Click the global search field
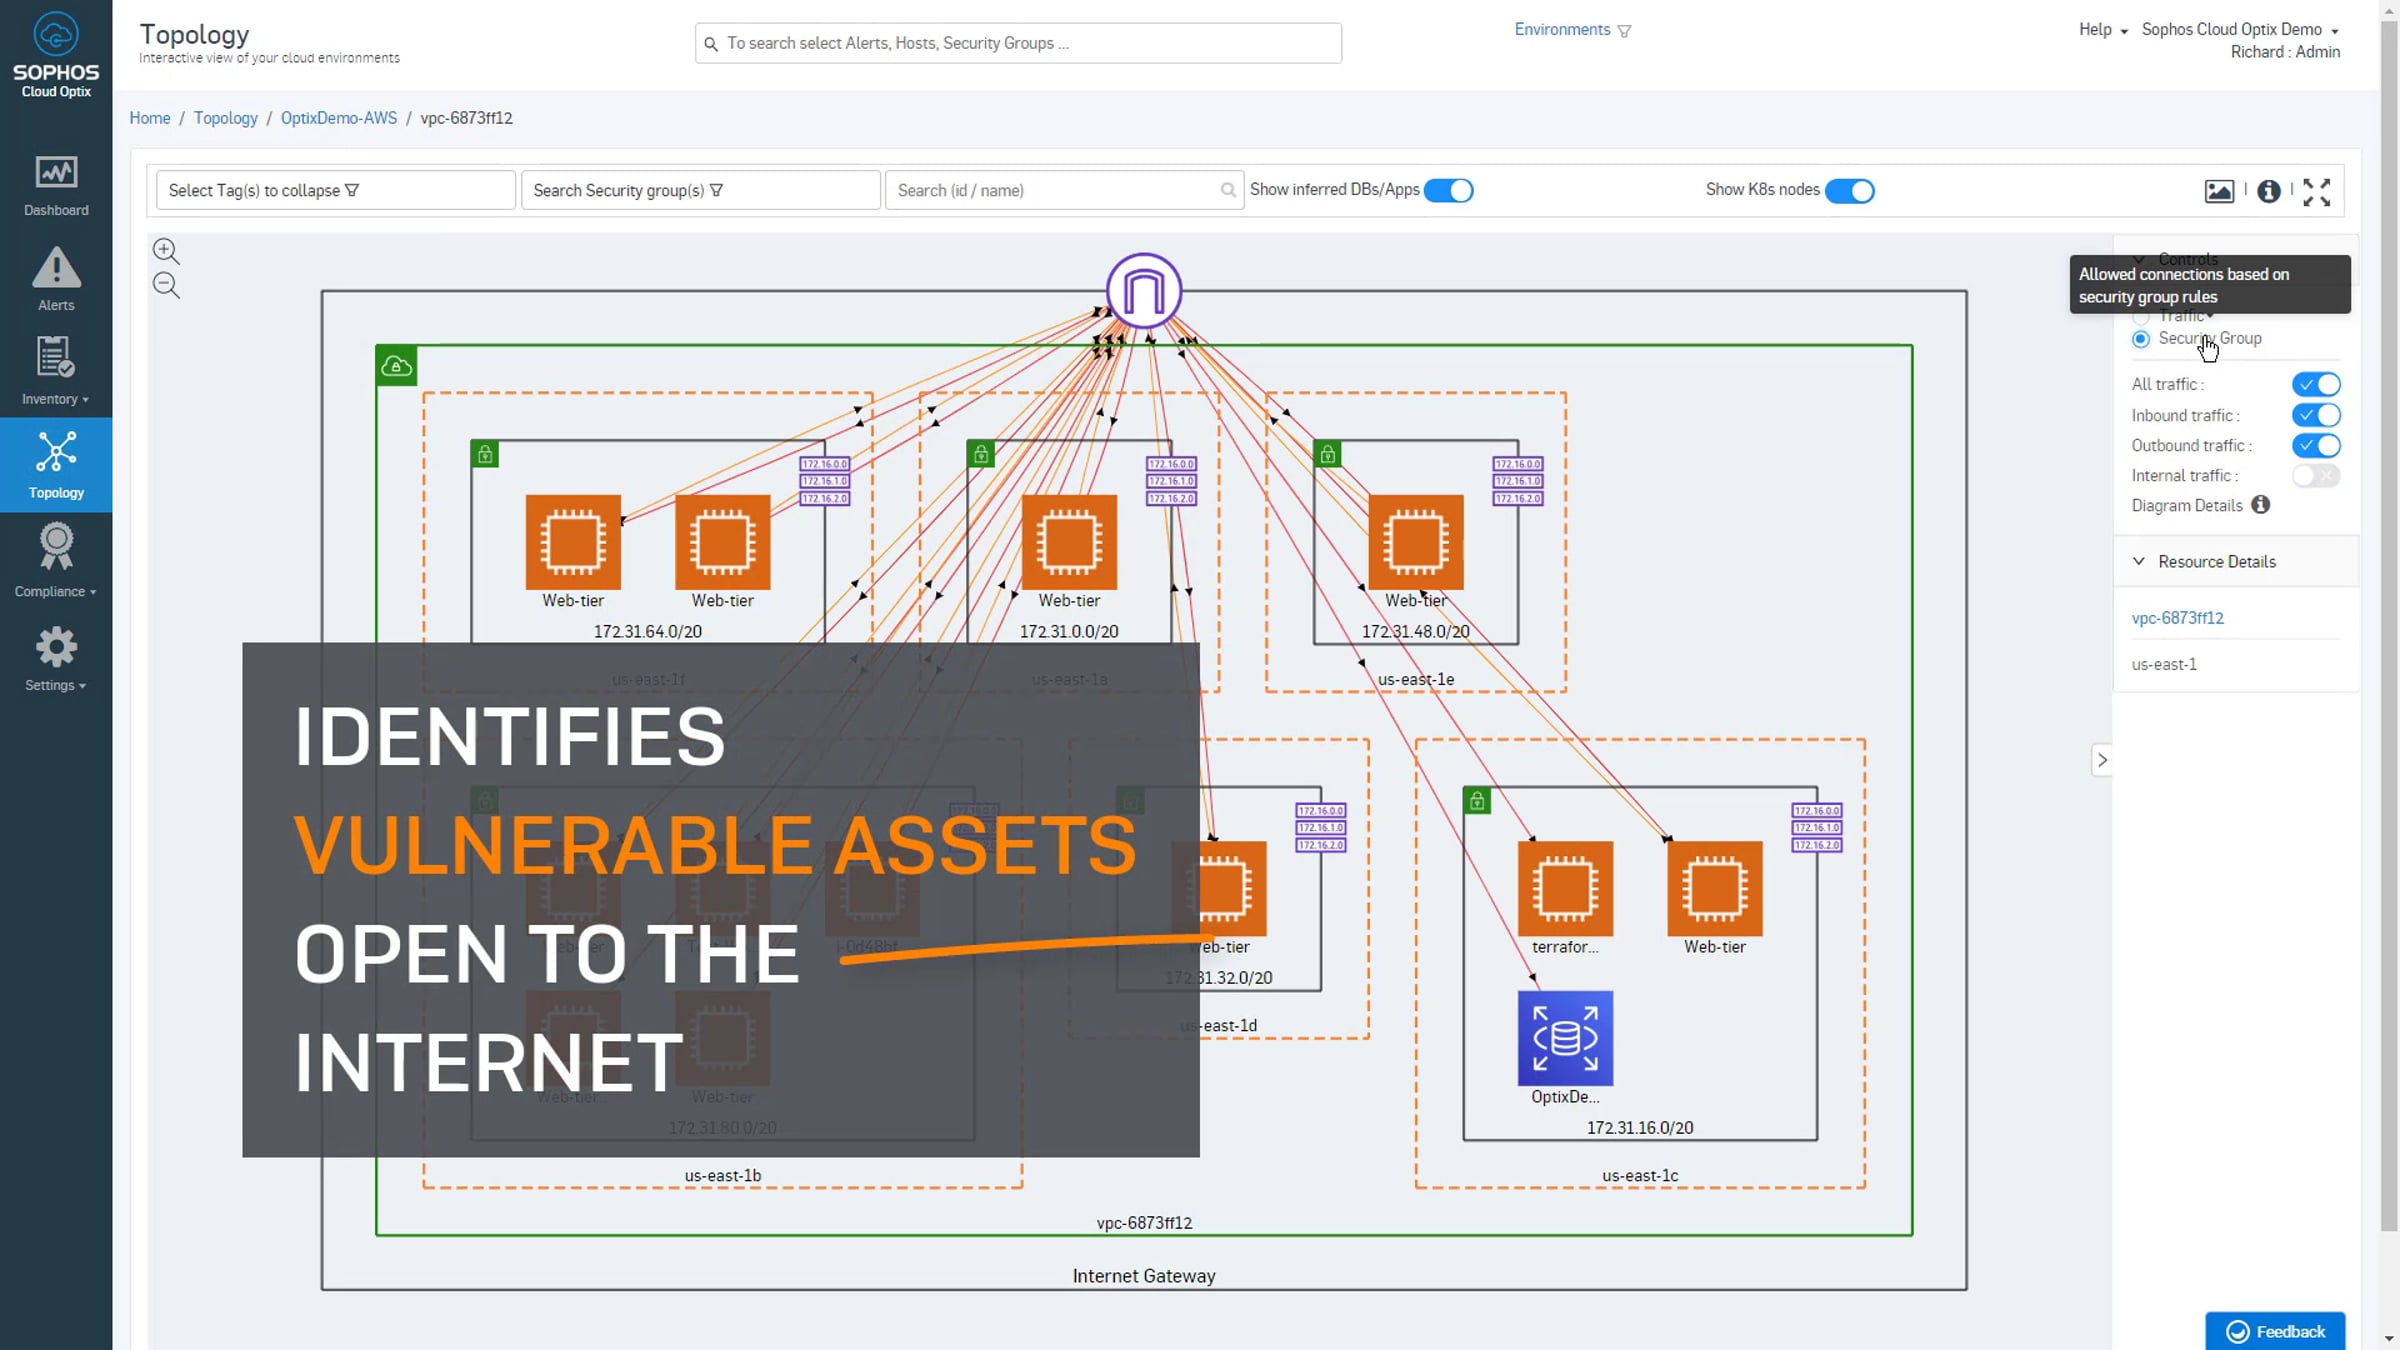Viewport: 2400px width, 1350px height. (1018, 43)
